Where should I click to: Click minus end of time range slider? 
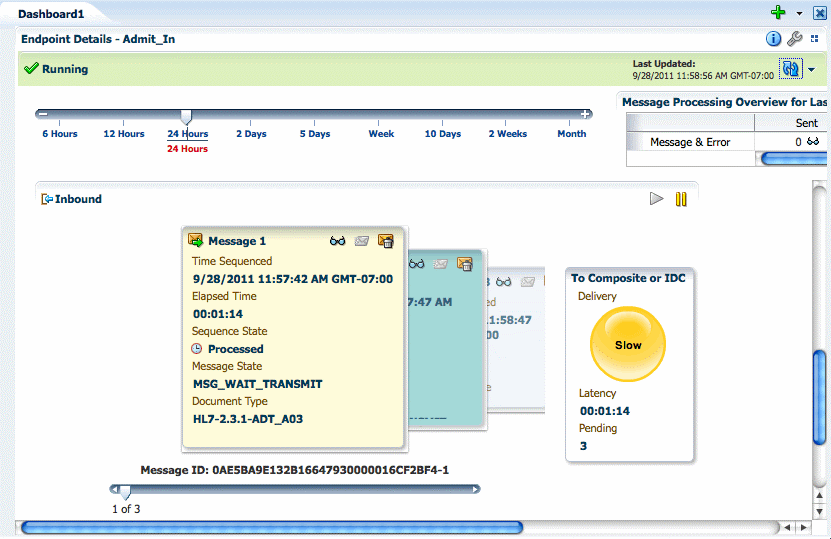tap(43, 114)
